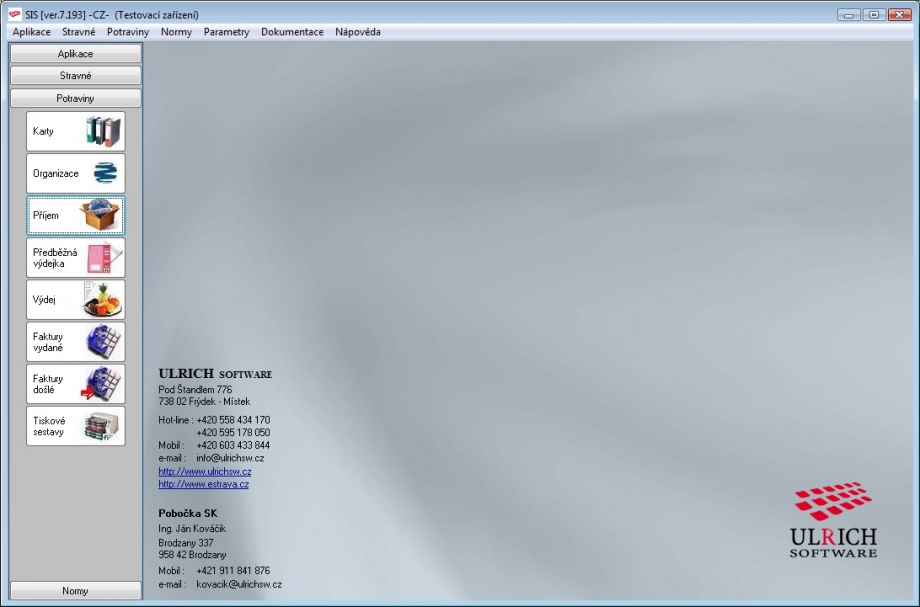Click the name Ing. Ján Kováčik
The height and width of the screenshot is (607, 920).
192,529
